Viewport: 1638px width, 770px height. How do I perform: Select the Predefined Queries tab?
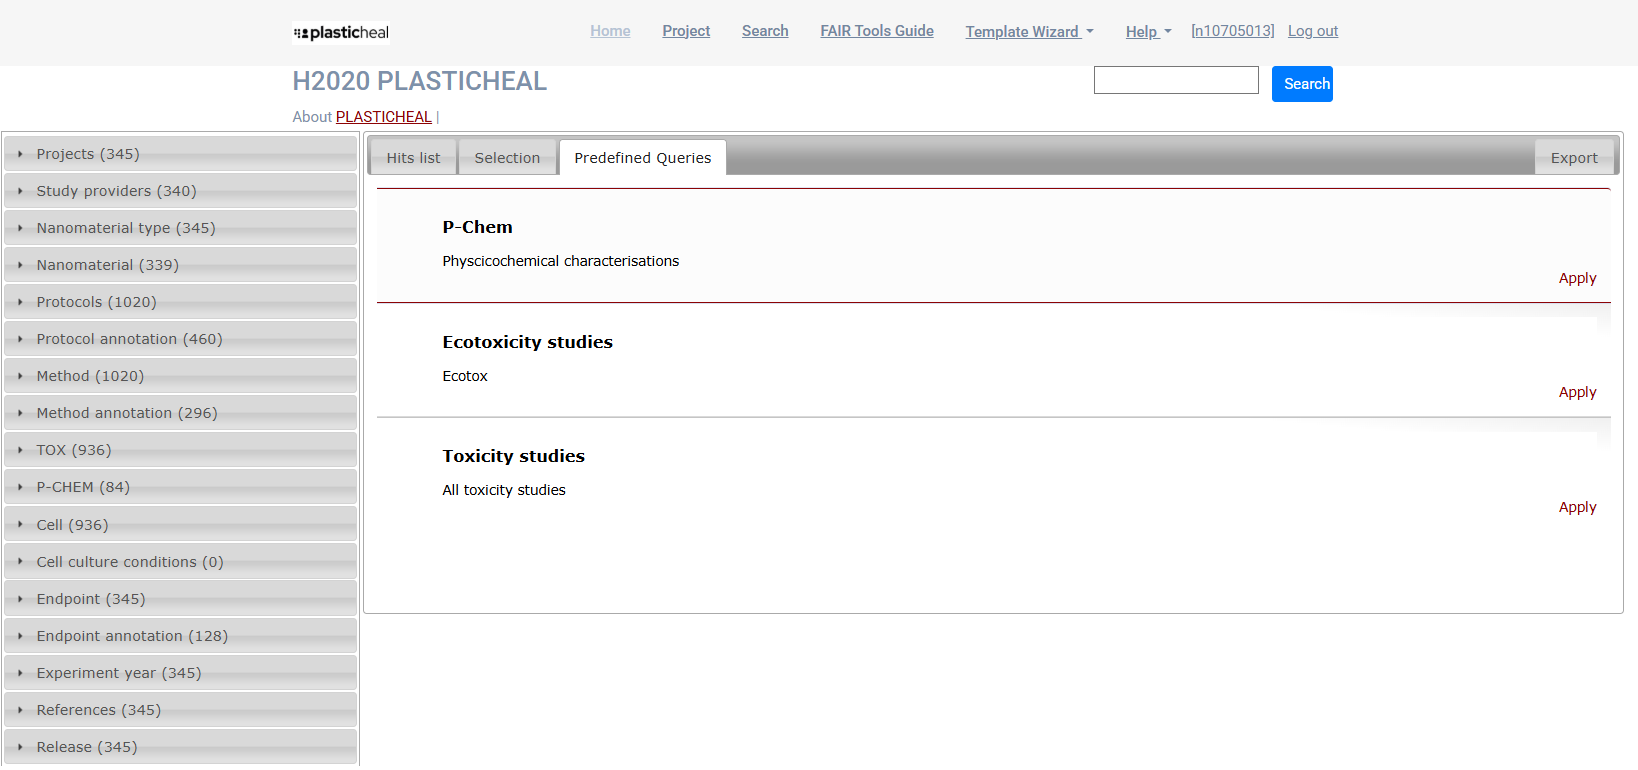tap(643, 158)
